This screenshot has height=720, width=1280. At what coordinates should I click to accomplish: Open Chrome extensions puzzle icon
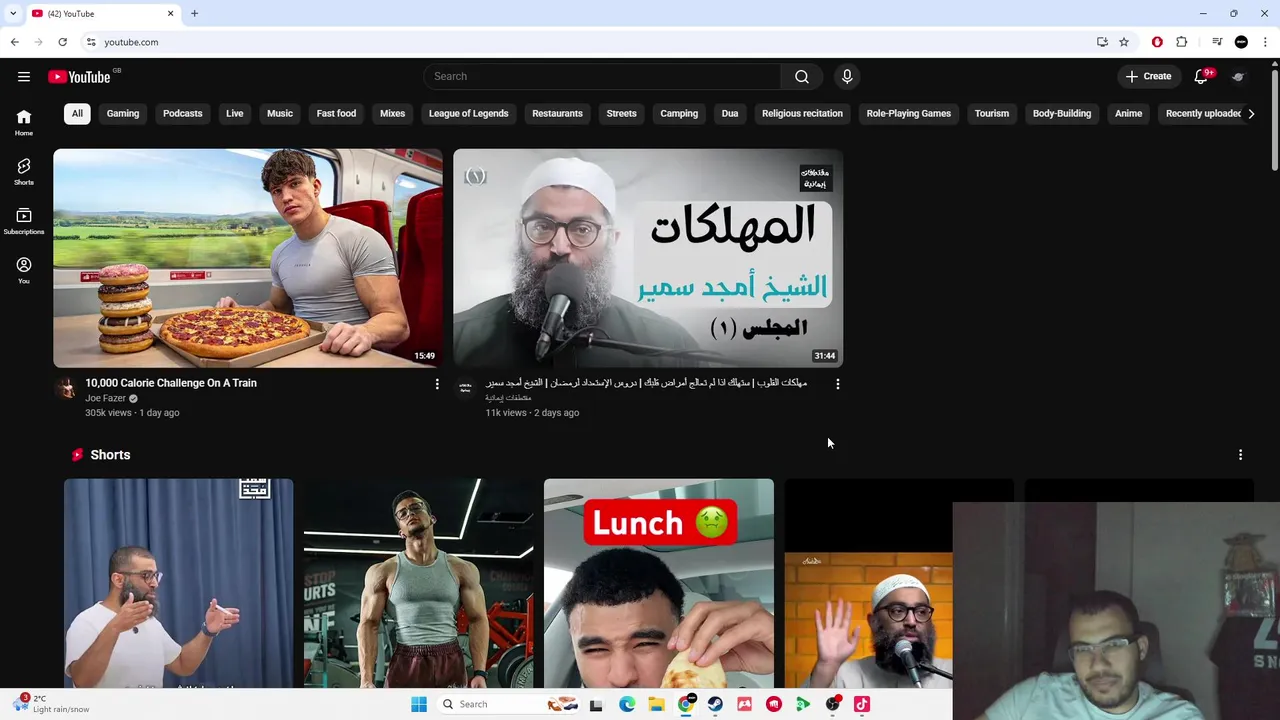tap(1182, 42)
